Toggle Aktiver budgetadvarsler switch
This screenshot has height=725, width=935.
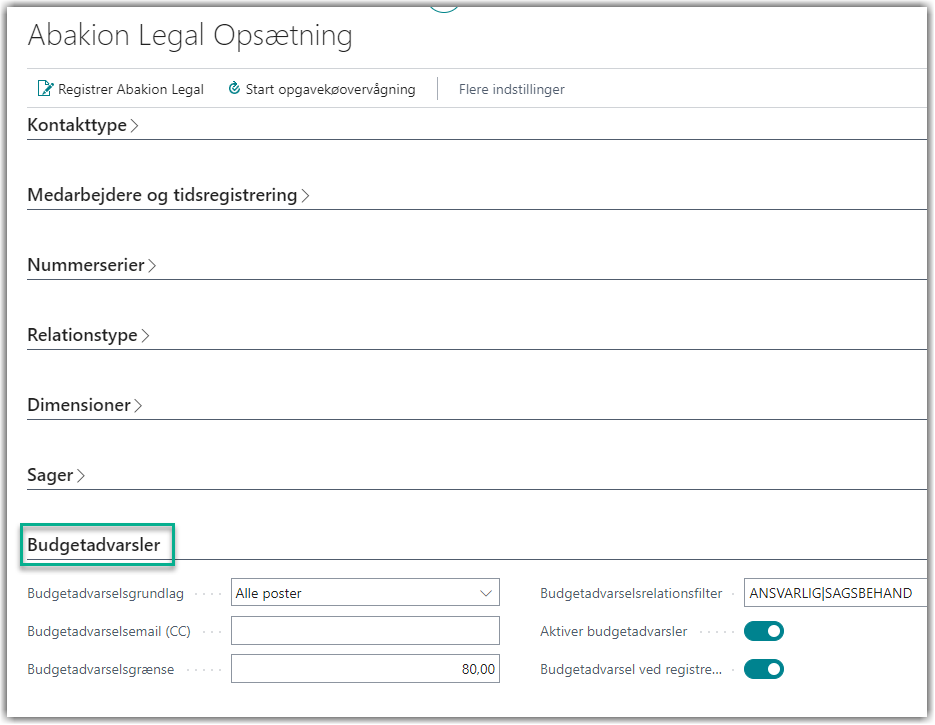764,631
